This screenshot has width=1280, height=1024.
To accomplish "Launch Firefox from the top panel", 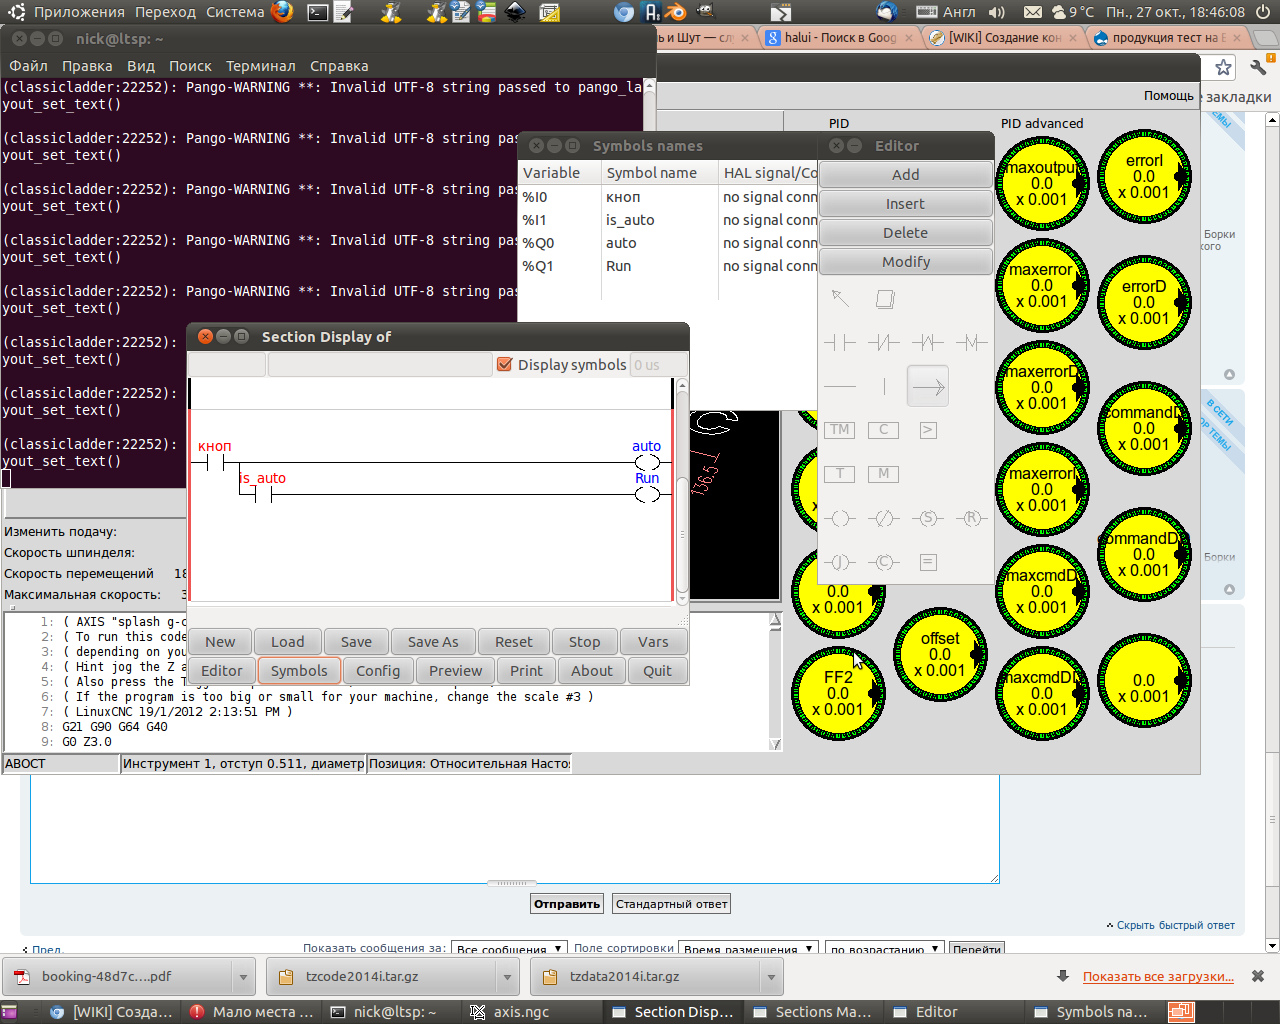I will (x=283, y=12).
